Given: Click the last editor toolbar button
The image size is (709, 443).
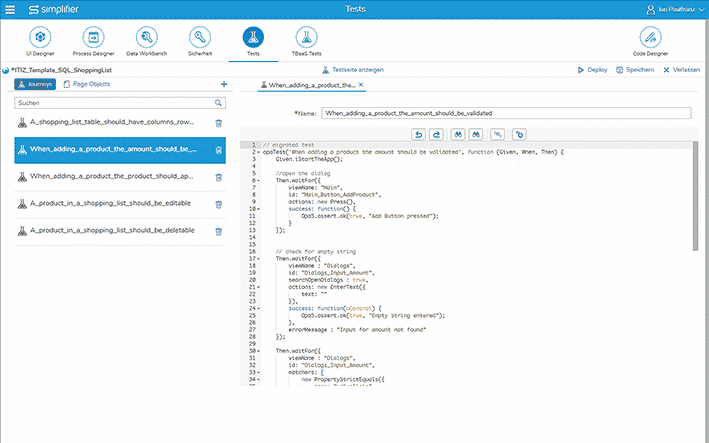Looking at the screenshot, I should [519, 134].
